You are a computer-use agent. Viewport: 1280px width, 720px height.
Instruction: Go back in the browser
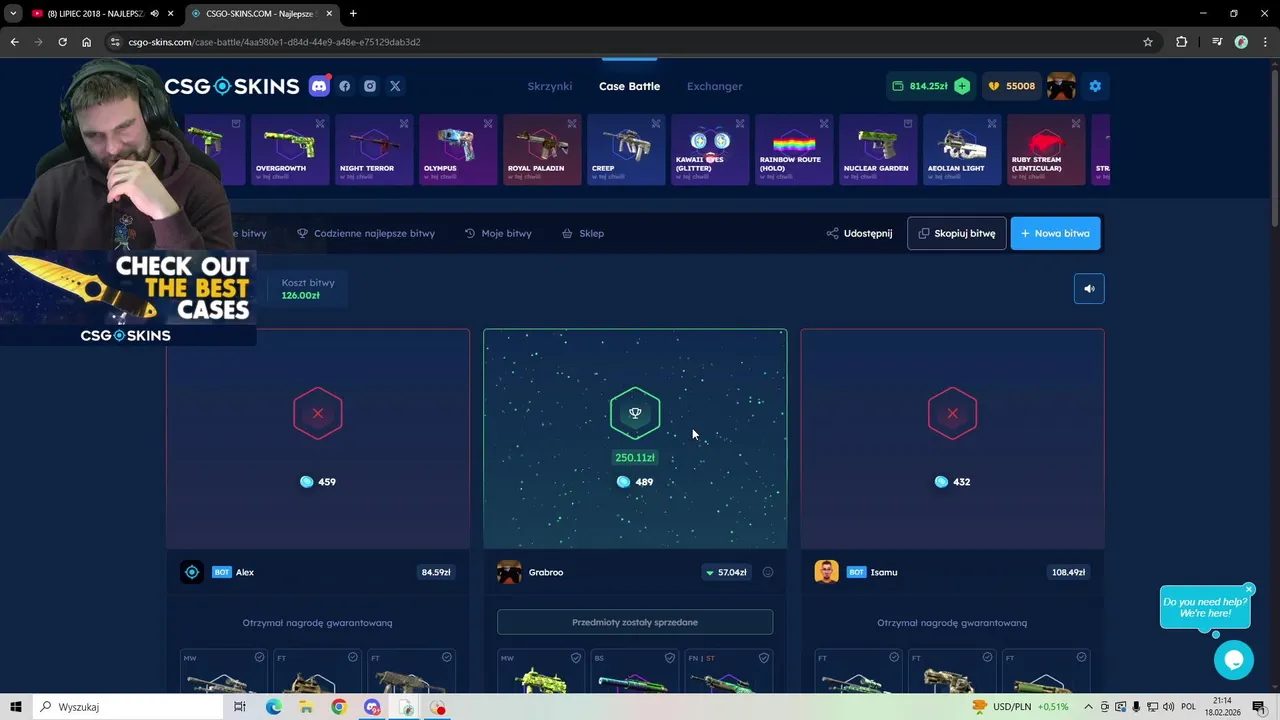coord(14,42)
